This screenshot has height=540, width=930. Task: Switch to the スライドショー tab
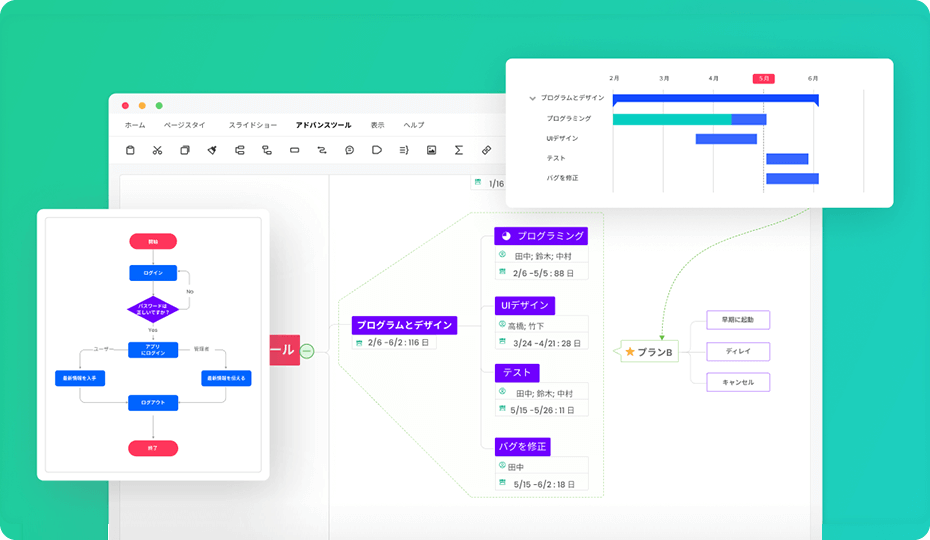coord(253,125)
